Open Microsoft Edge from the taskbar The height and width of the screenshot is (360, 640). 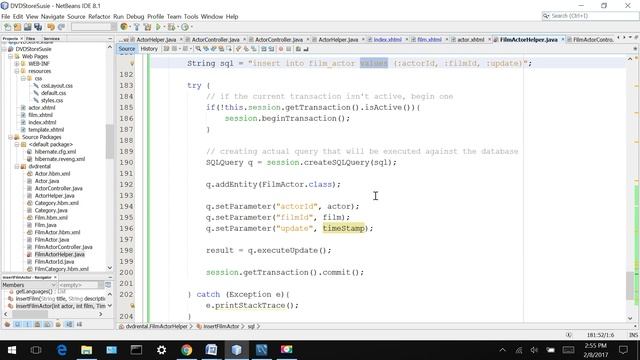click(x=61, y=350)
